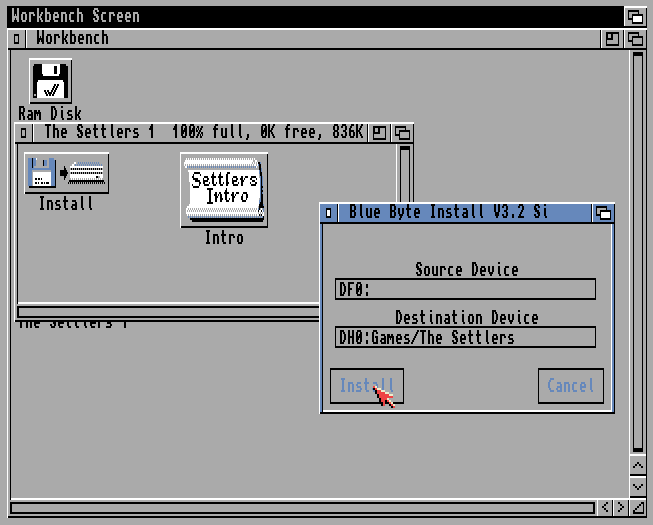The height and width of the screenshot is (525, 653).
Task: Click zoom gadget of Workbench window
Action: point(612,39)
